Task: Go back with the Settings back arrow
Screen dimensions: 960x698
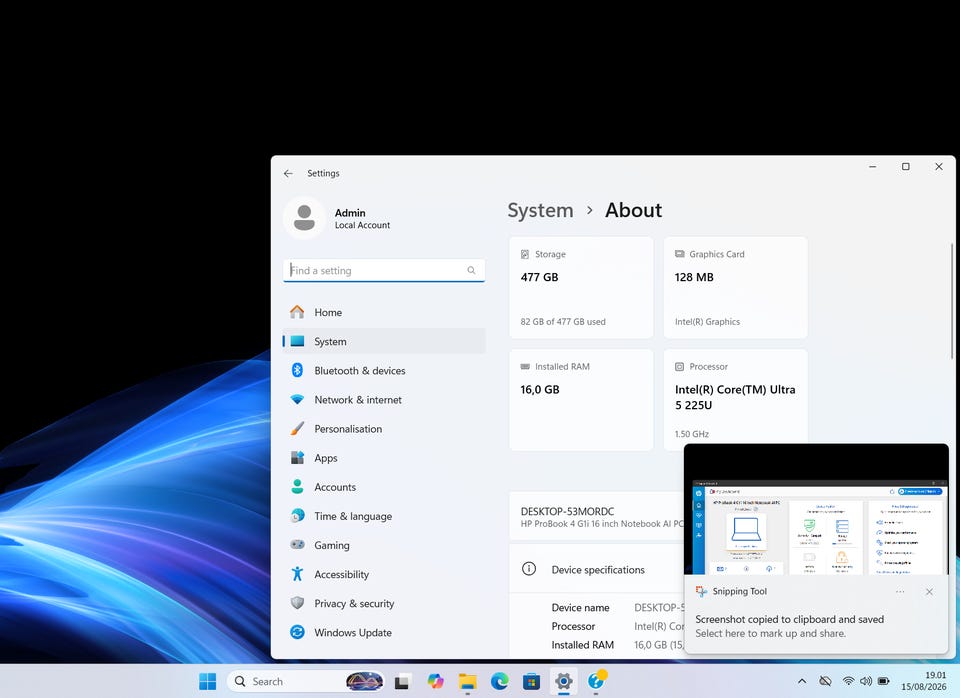Action: click(x=288, y=173)
